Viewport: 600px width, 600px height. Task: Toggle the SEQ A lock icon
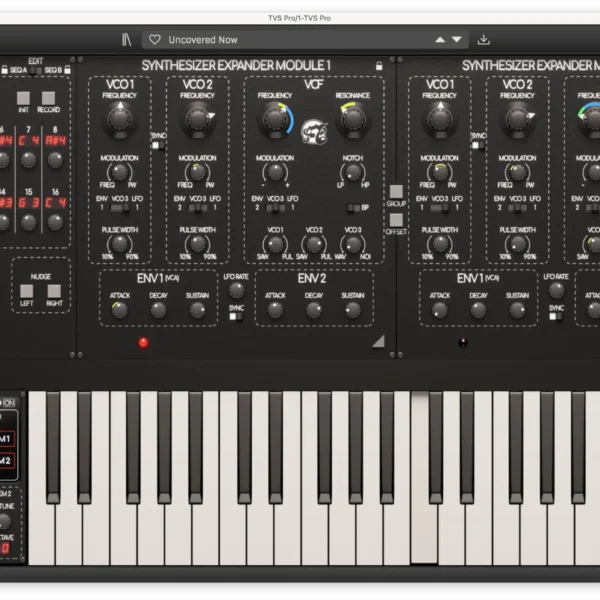(x=5, y=70)
